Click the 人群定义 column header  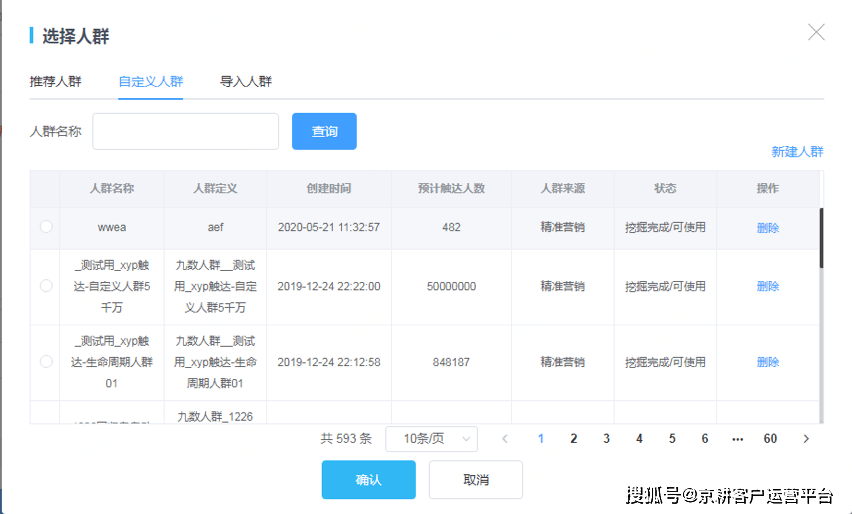(x=215, y=189)
